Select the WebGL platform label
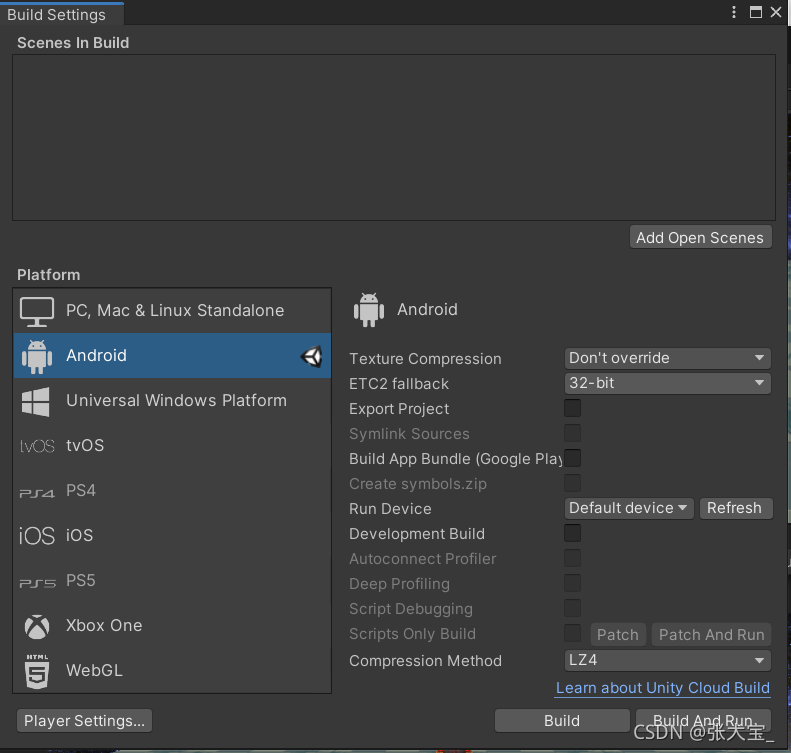Screen dimensions: 791x753 tap(94, 670)
